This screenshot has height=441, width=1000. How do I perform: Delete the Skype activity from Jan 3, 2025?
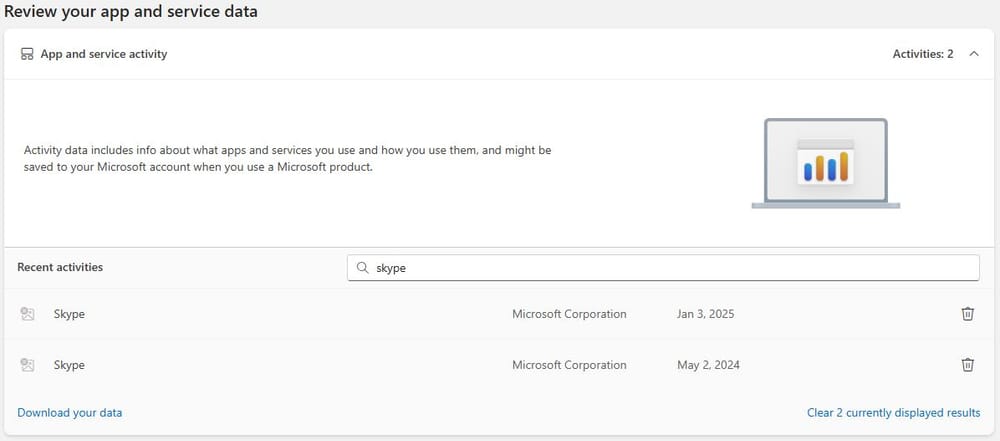(x=967, y=314)
